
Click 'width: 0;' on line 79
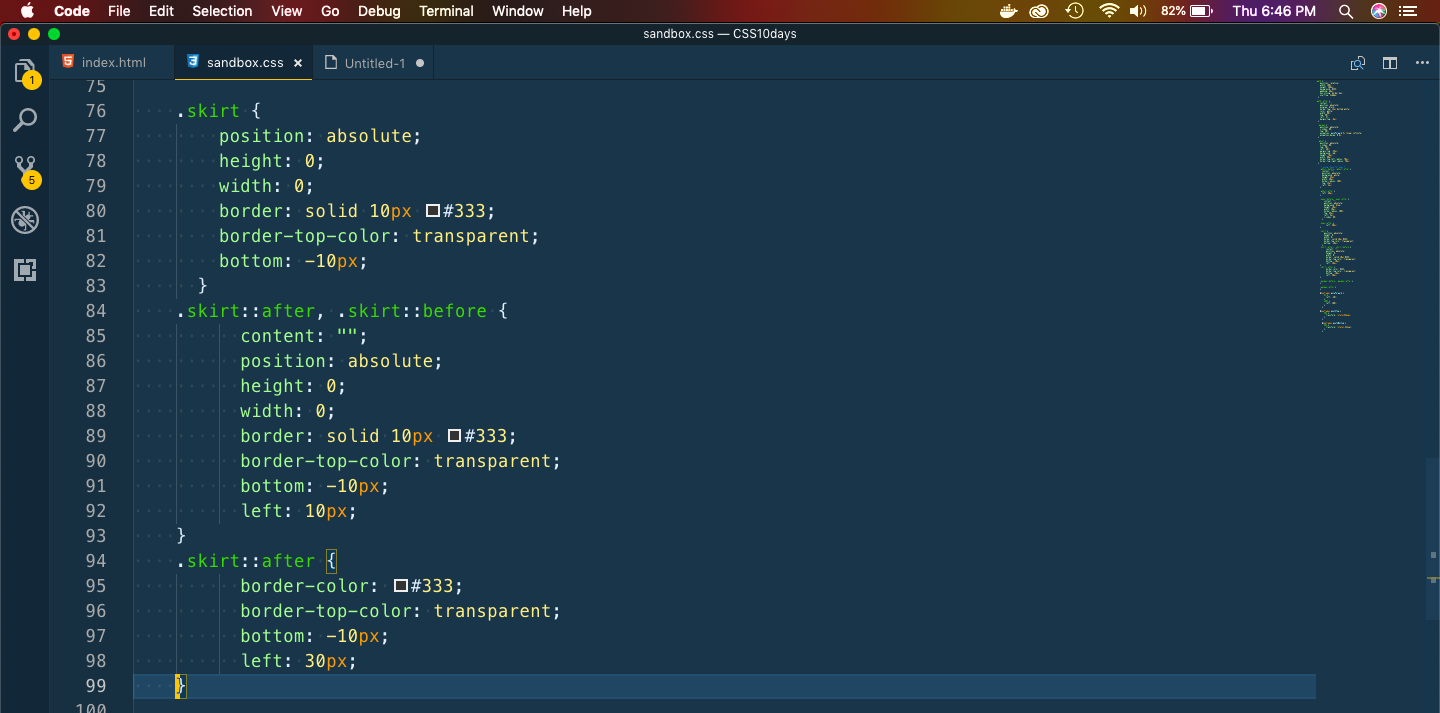(266, 186)
